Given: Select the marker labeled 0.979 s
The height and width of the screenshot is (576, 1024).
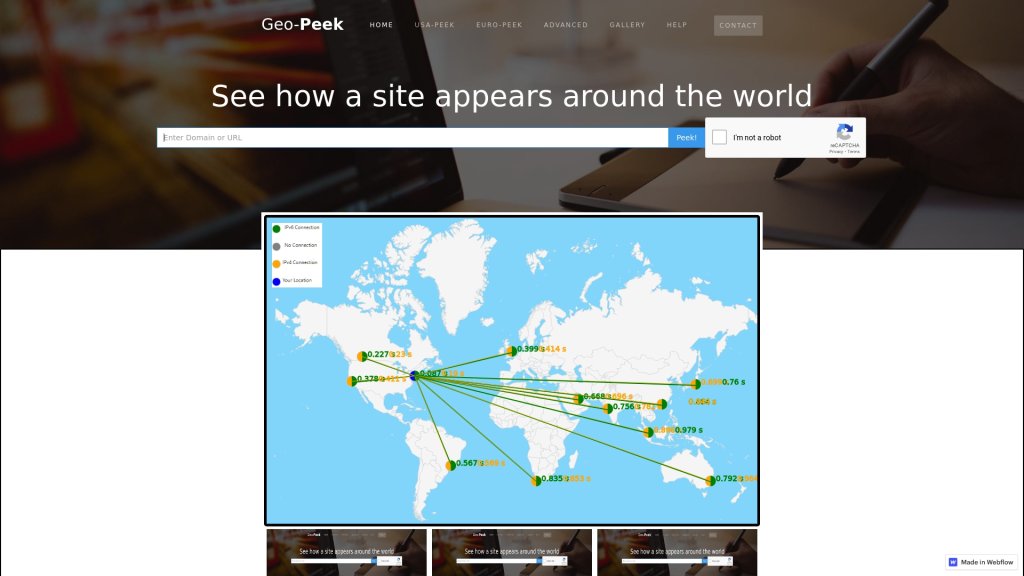Looking at the screenshot, I should 648,432.
